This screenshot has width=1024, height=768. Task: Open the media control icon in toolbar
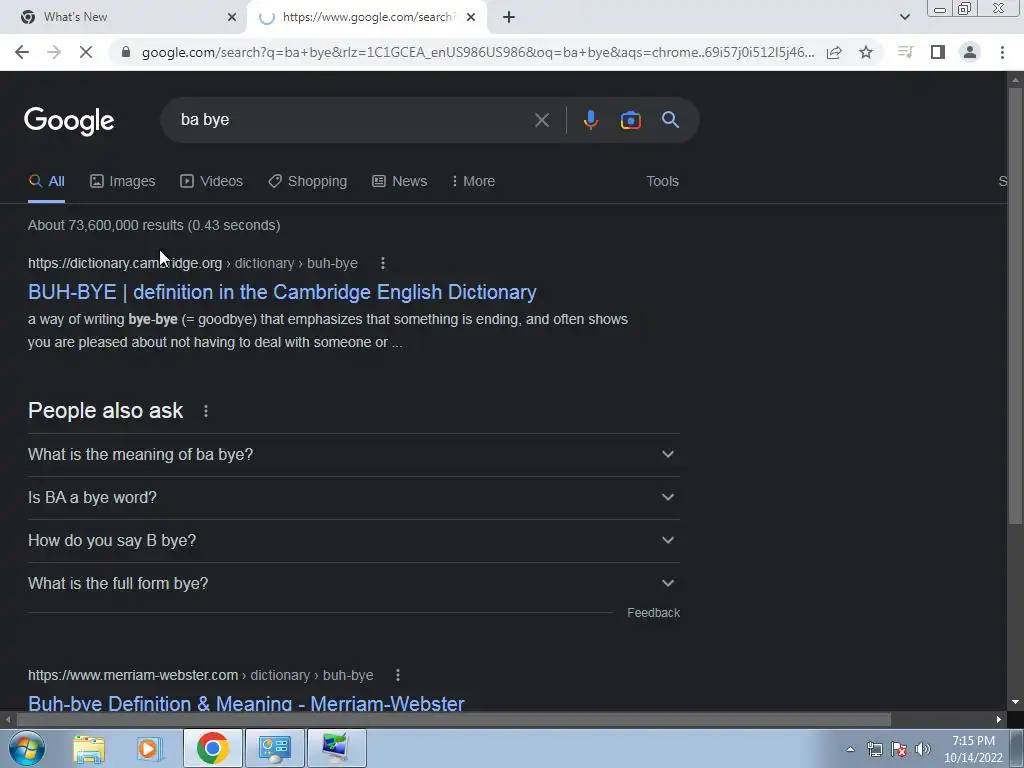point(905,52)
